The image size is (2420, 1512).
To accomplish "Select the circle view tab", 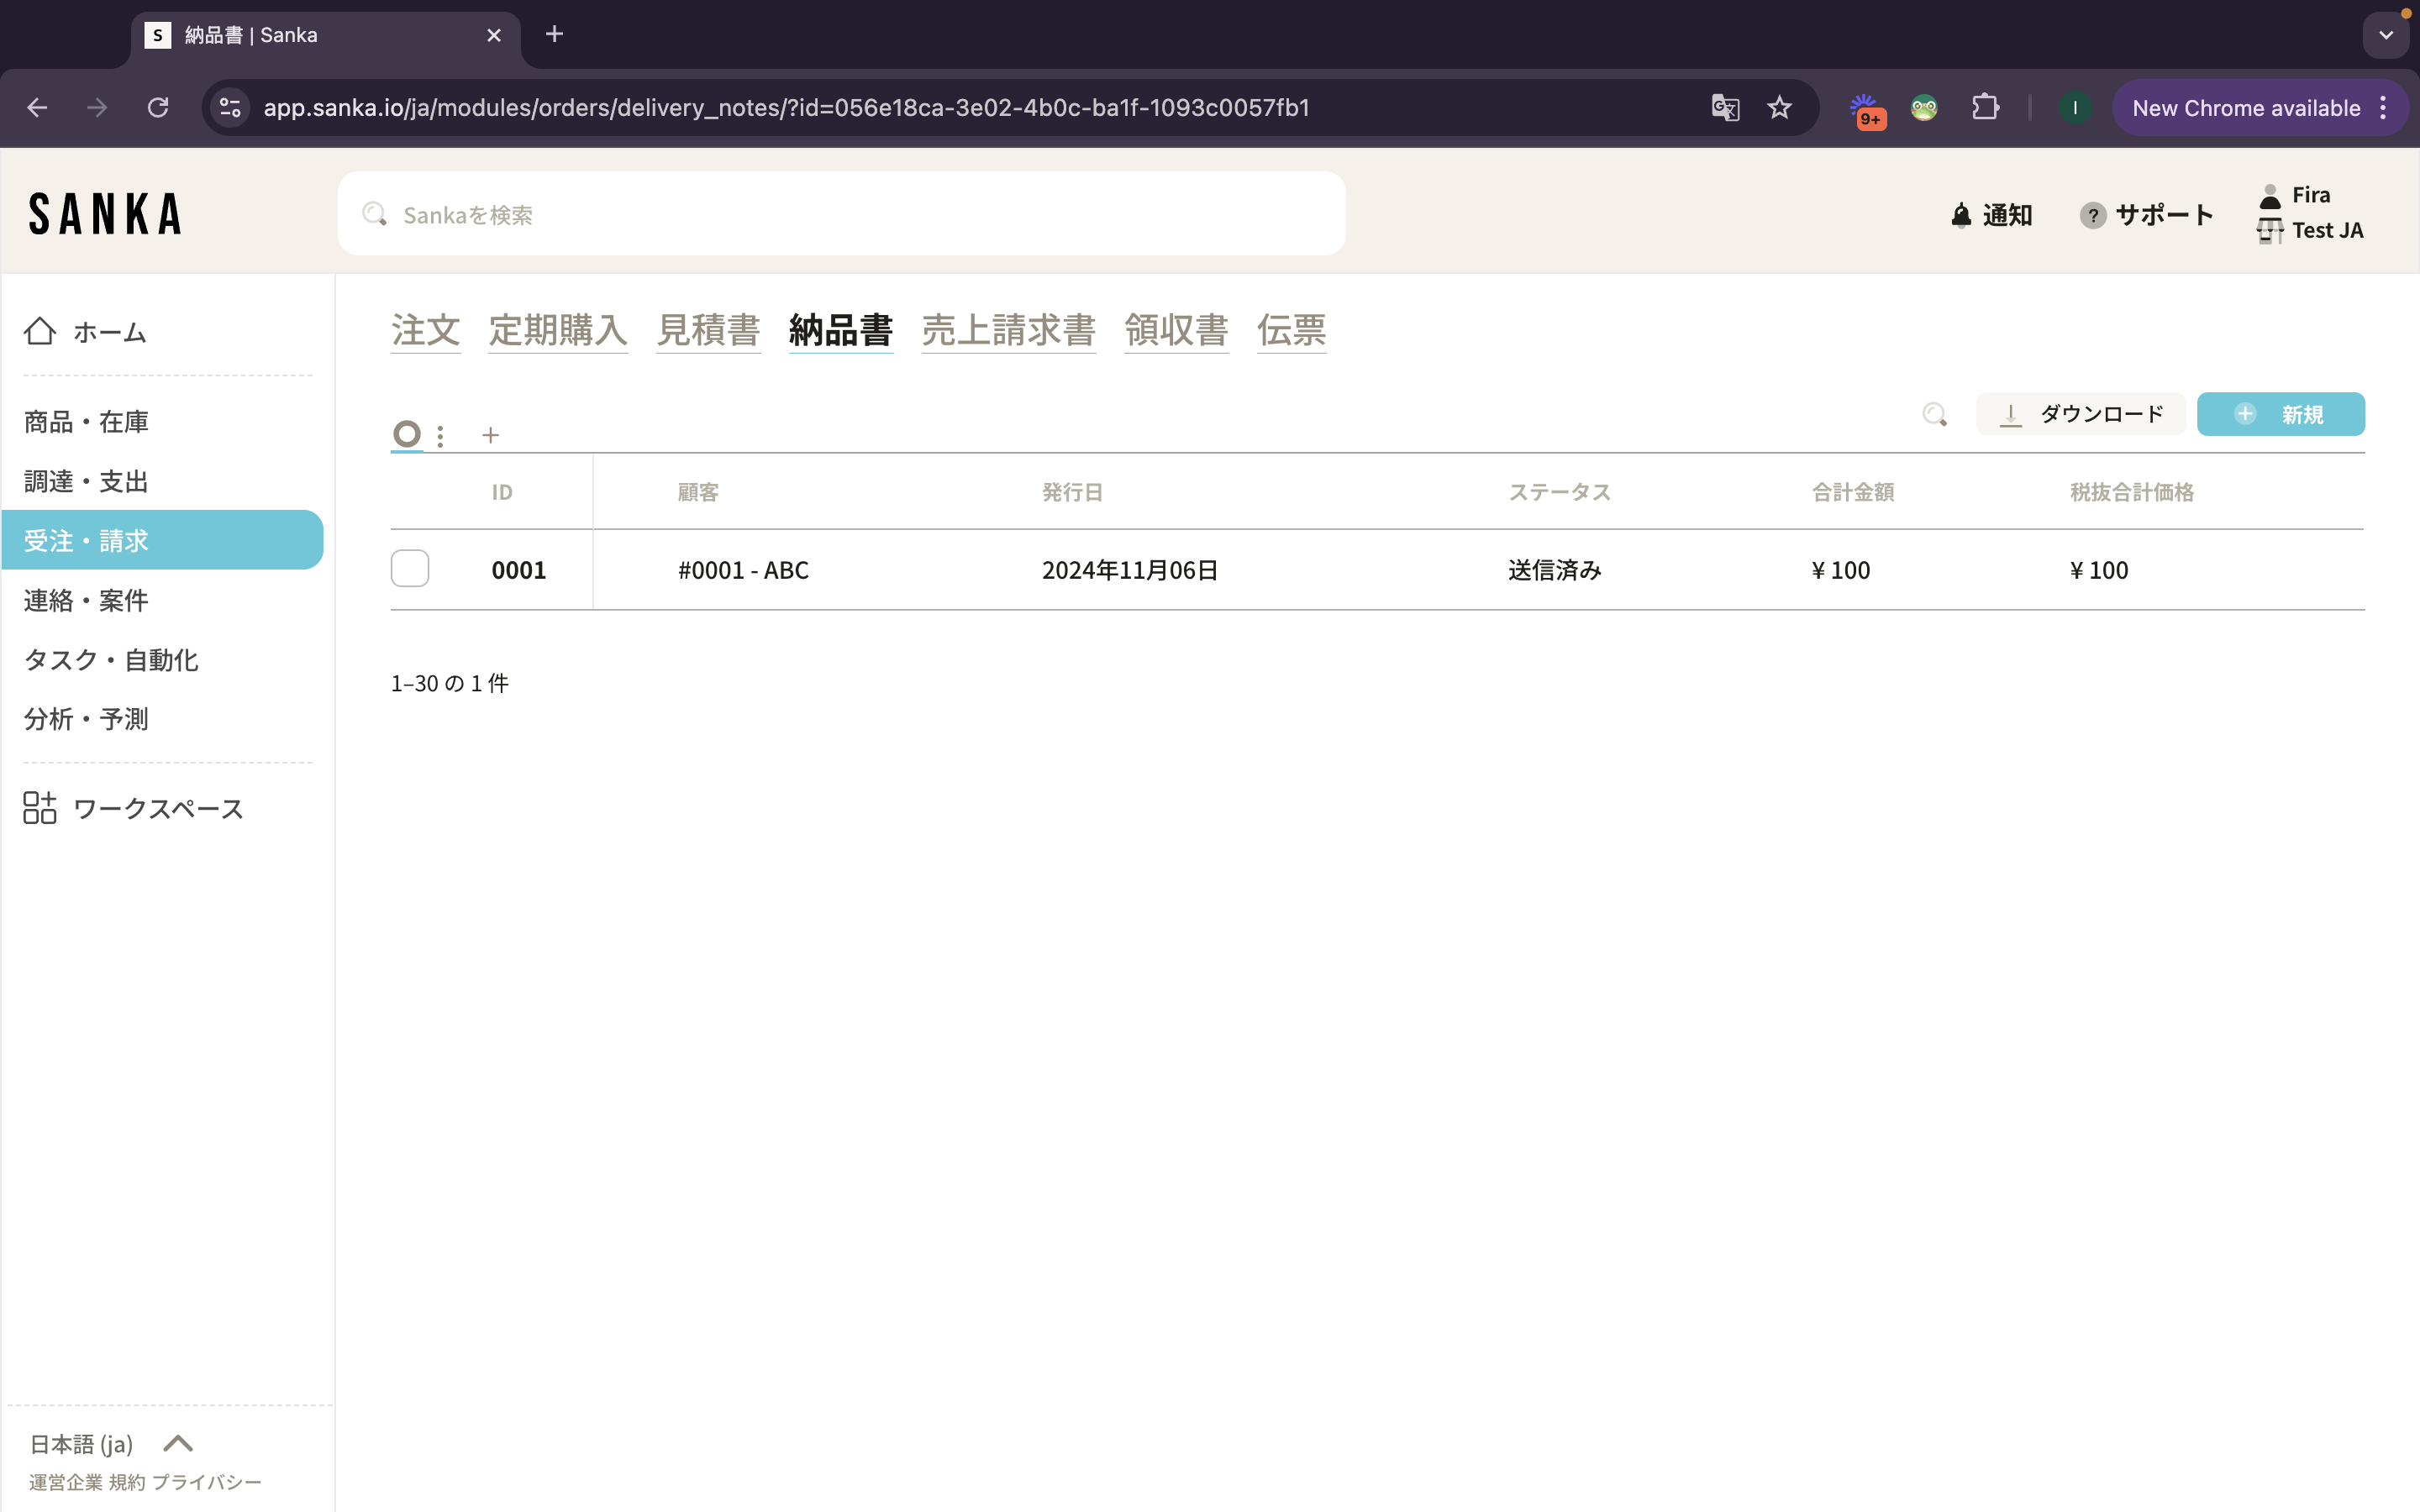I will [x=406, y=434].
